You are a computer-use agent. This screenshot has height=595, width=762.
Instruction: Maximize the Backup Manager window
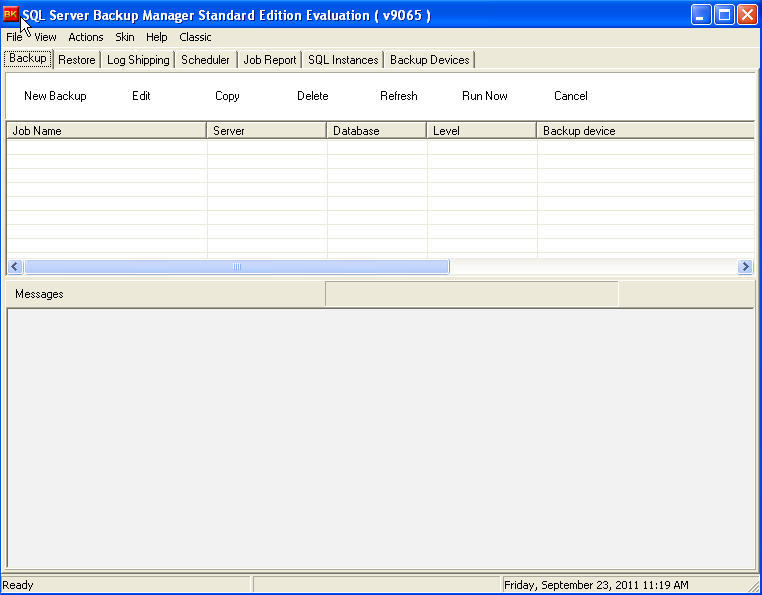click(724, 15)
